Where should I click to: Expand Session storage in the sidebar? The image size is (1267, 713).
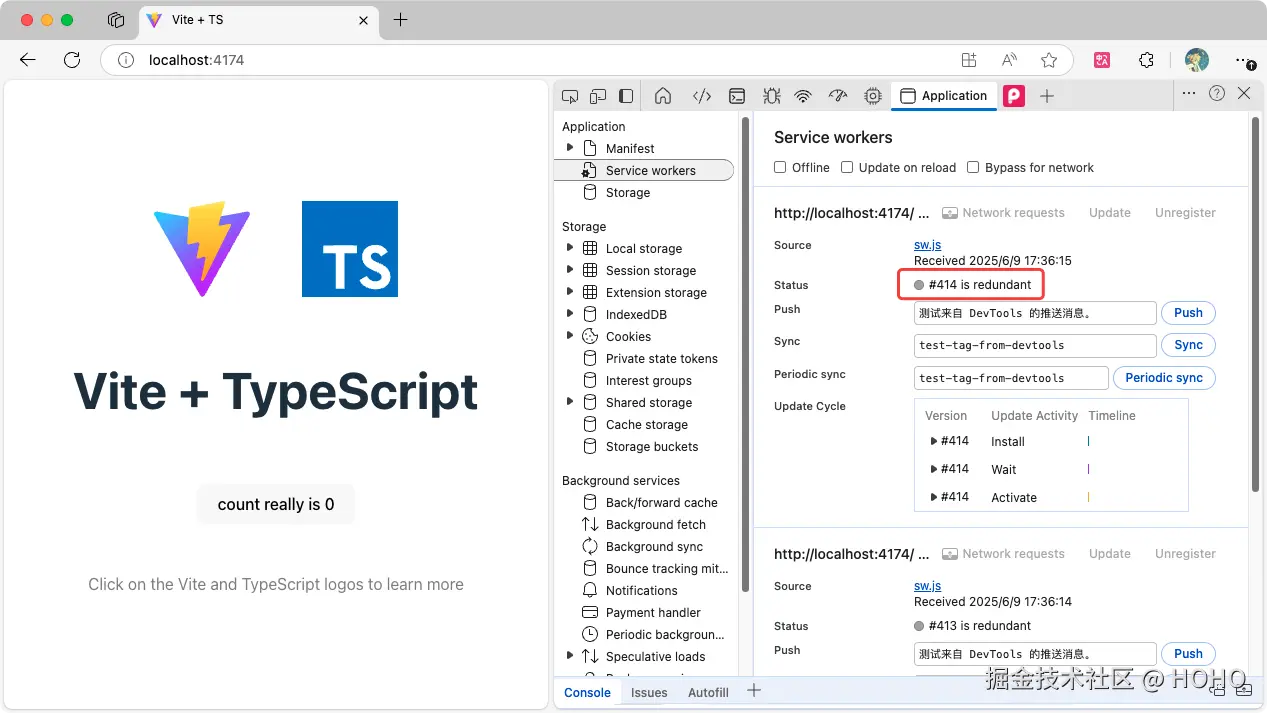(x=570, y=270)
